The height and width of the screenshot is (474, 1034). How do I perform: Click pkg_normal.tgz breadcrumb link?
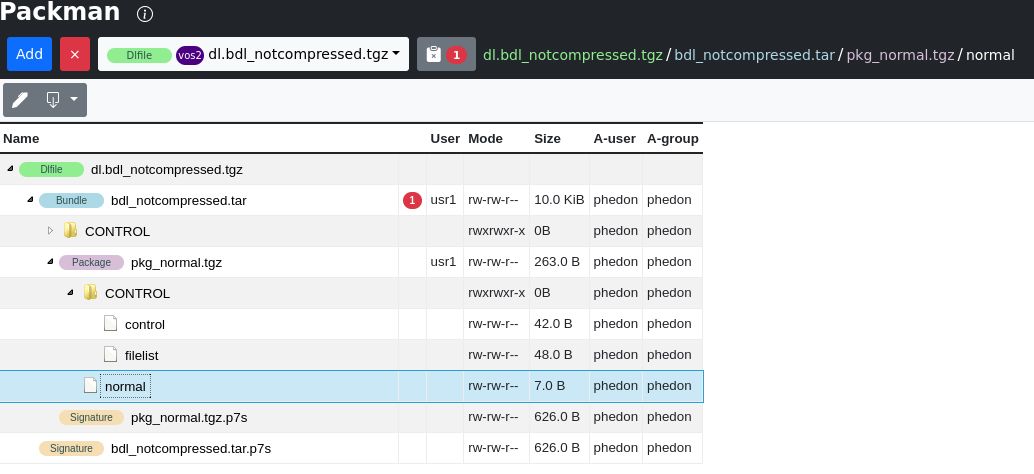[x=900, y=55]
